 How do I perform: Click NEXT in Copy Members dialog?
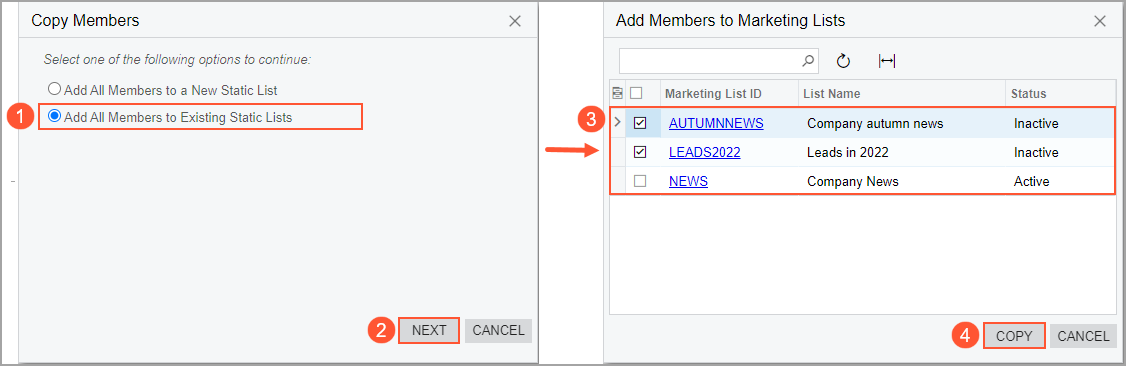(x=429, y=330)
